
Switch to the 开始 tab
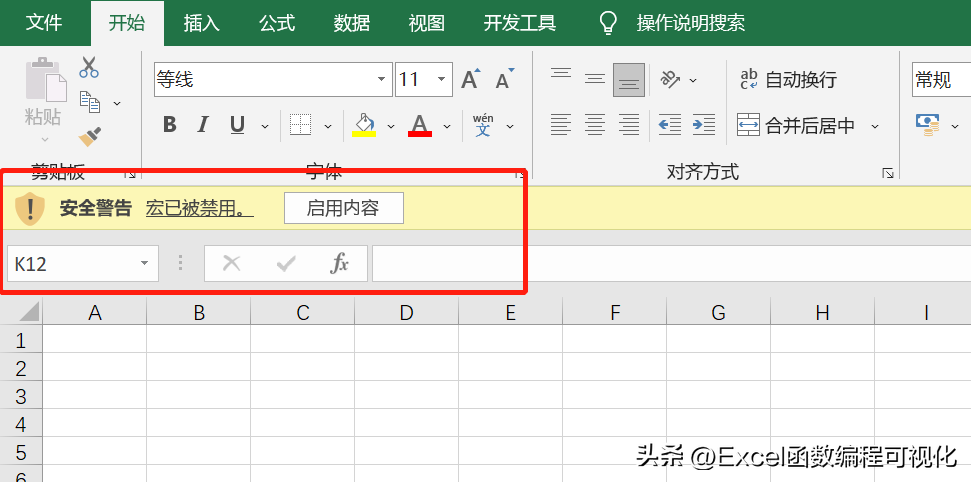[x=127, y=23]
